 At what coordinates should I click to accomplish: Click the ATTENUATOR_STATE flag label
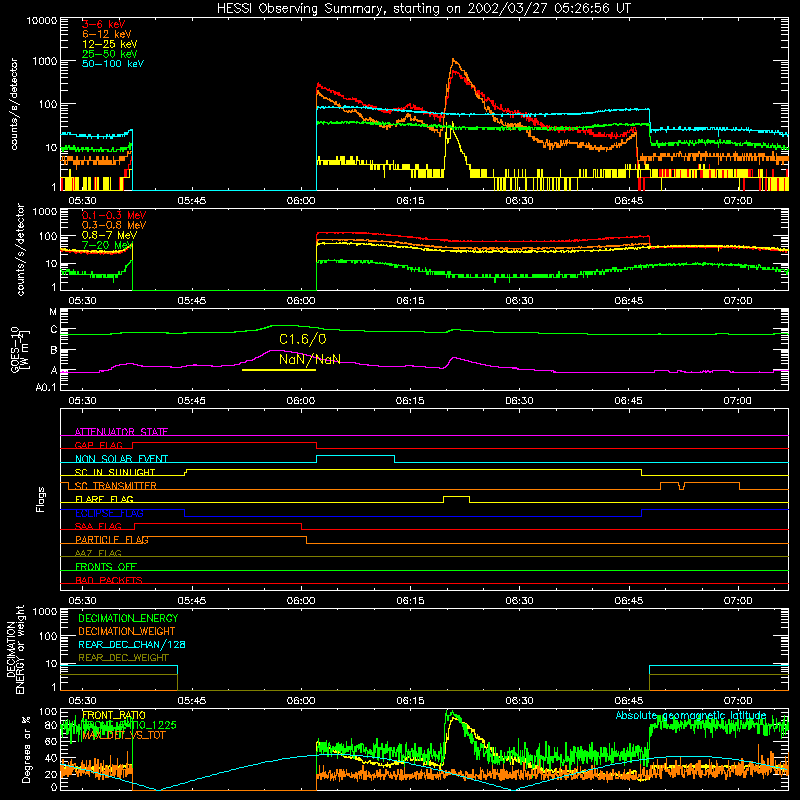121,432
